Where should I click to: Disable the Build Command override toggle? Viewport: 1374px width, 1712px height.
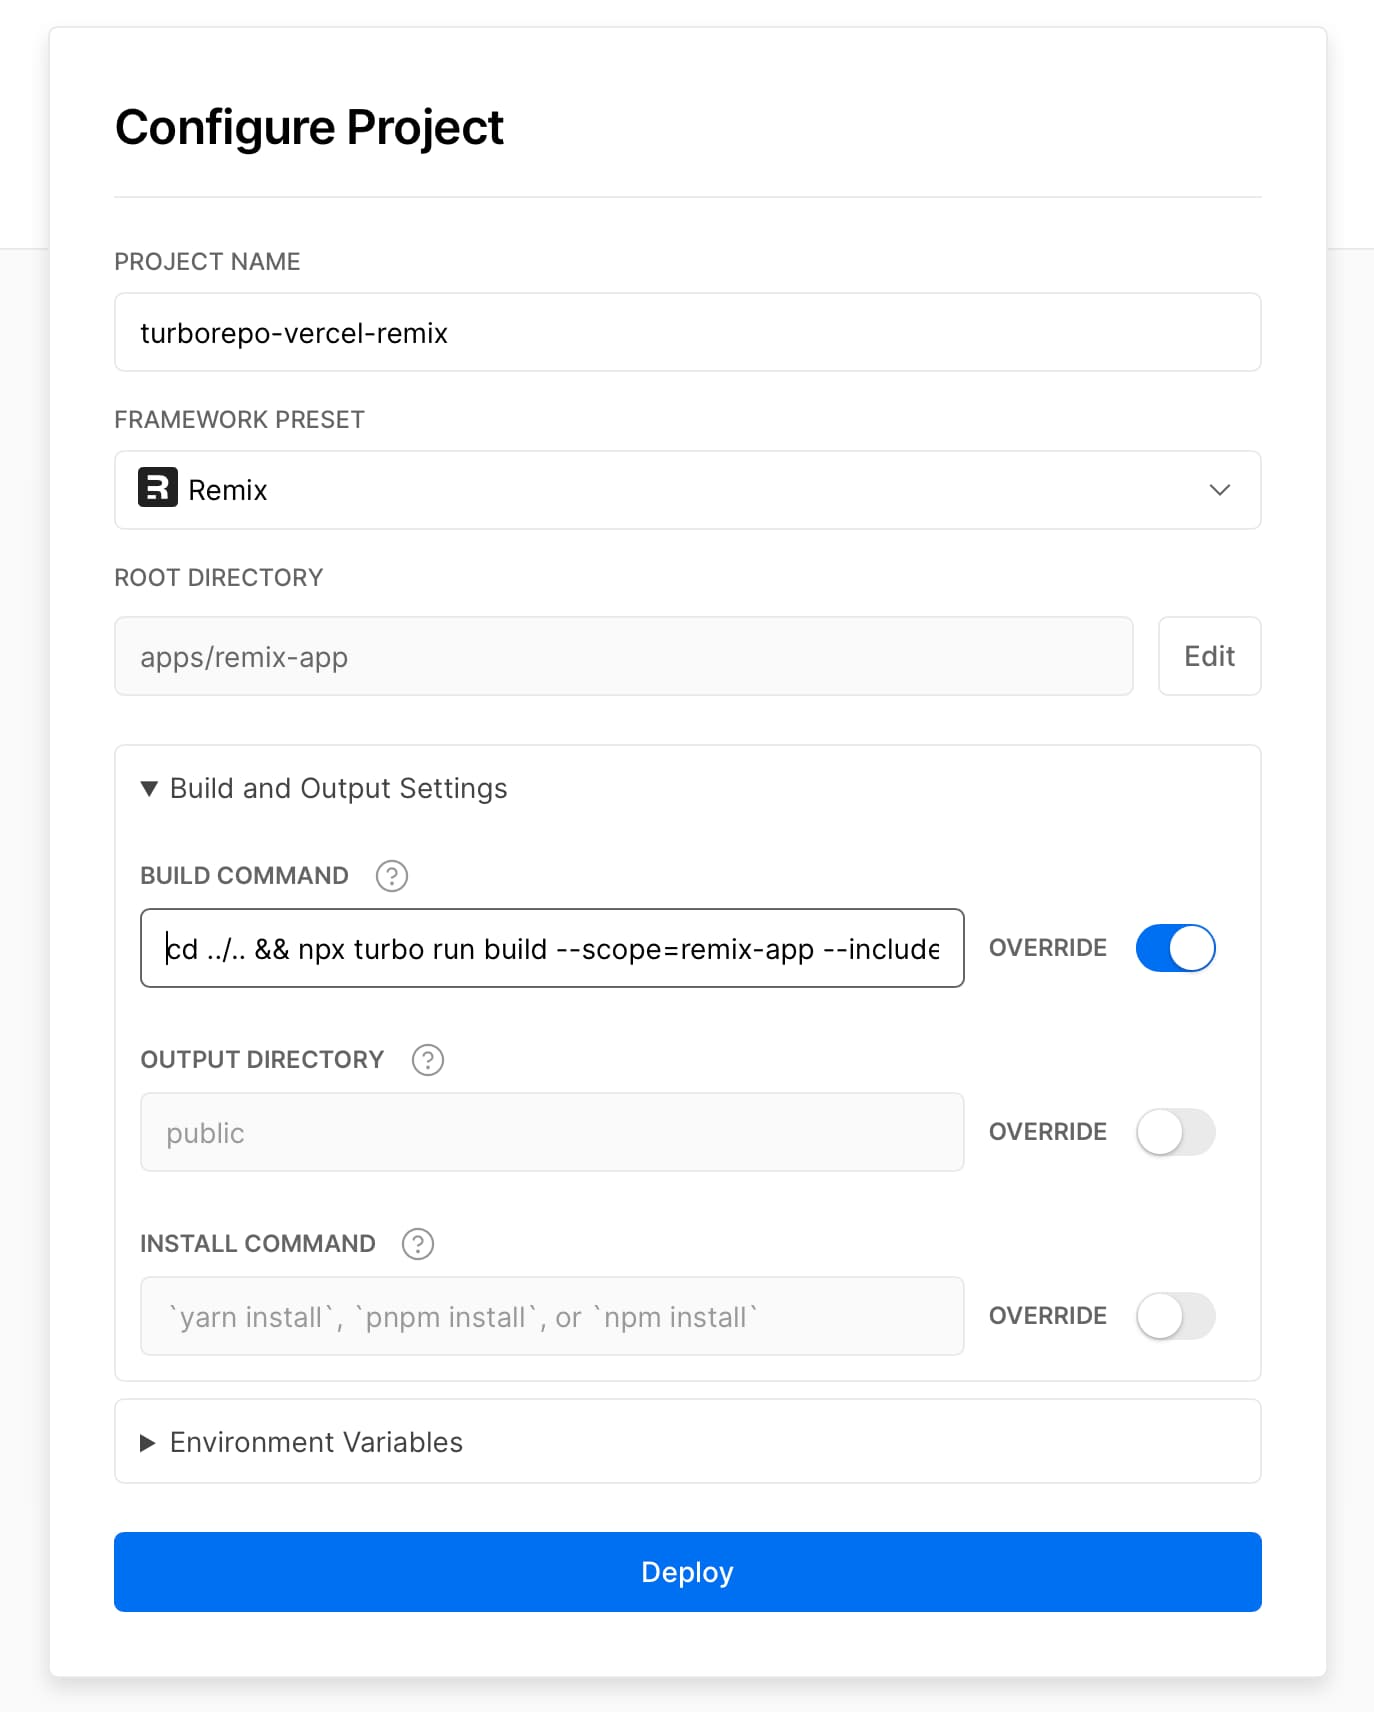[x=1175, y=948]
